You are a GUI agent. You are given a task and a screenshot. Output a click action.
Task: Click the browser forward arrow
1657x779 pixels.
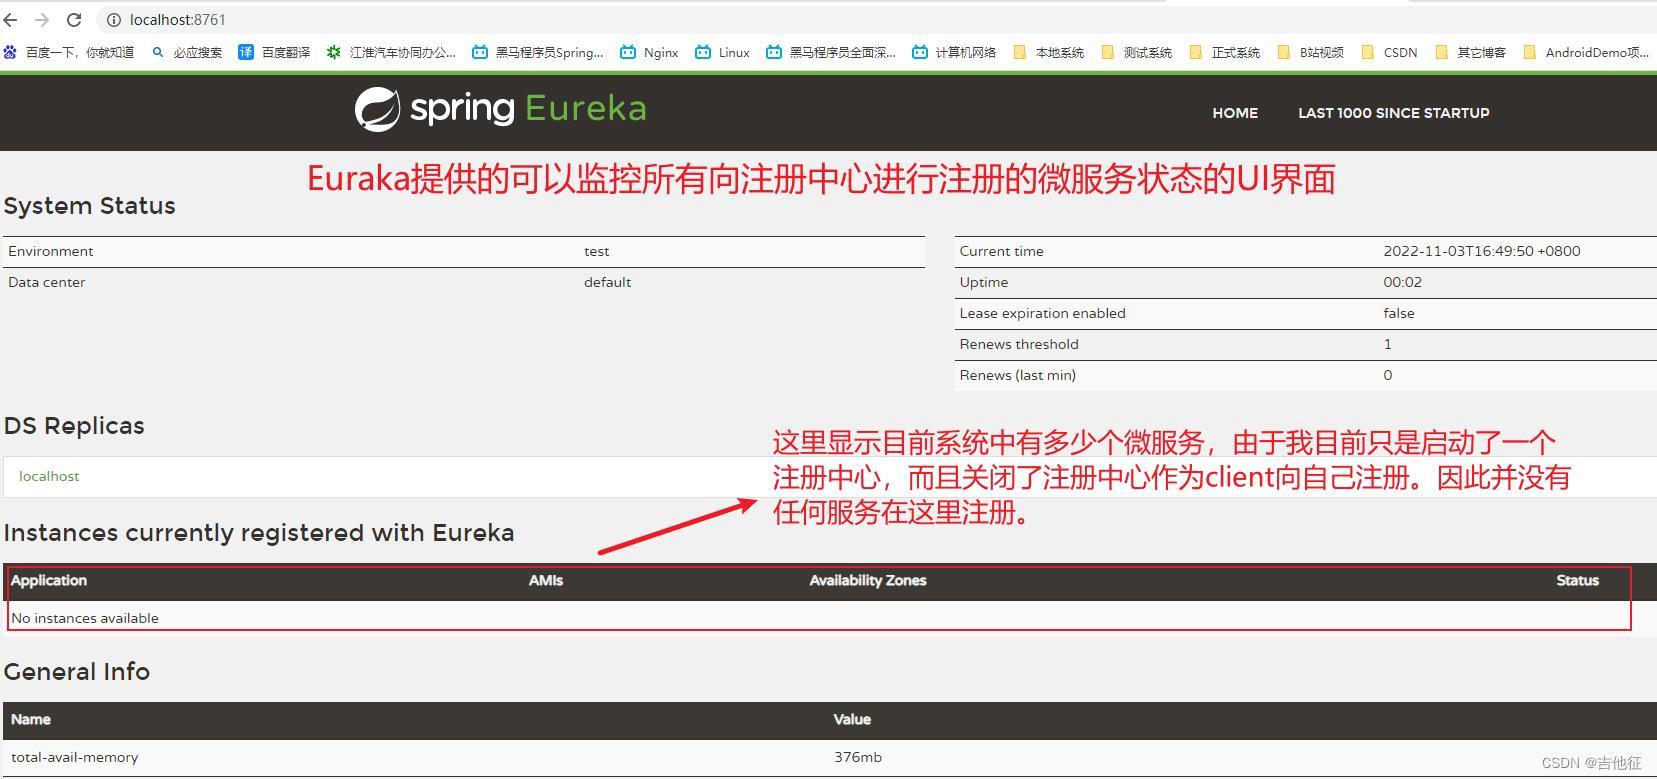pyautogui.click(x=42, y=20)
